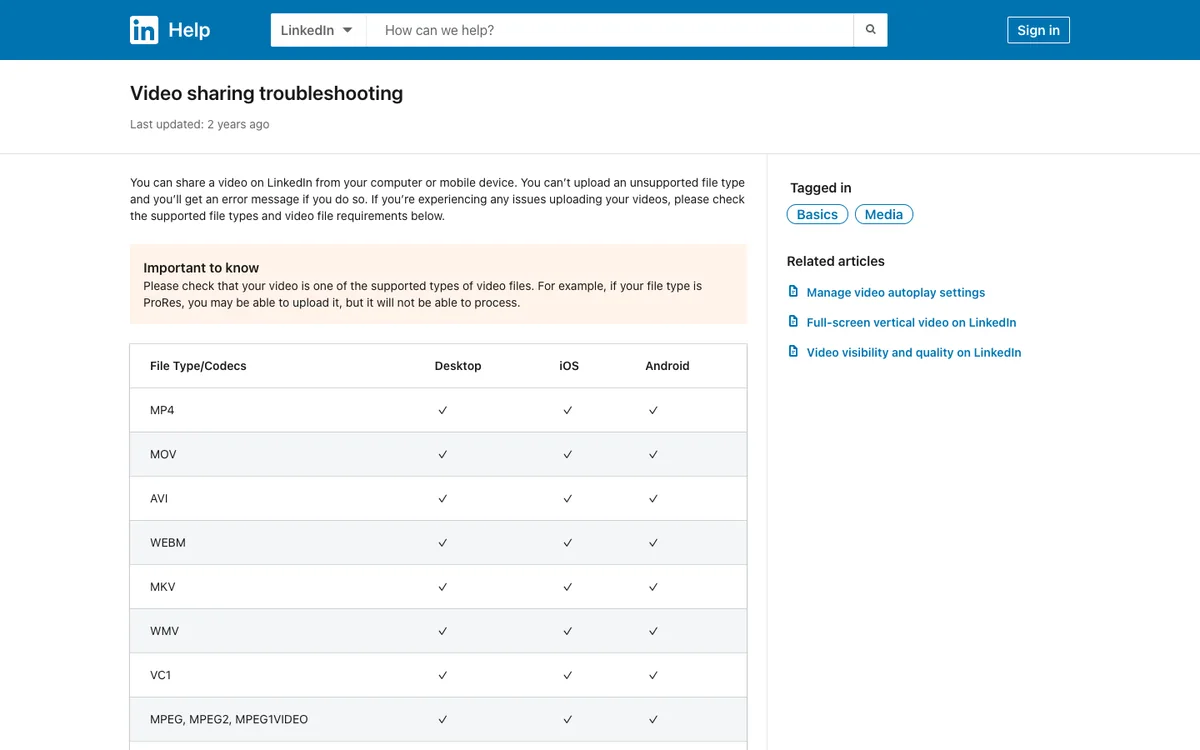The width and height of the screenshot is (1200, 750).
Task: Click the search magnifier icon
Action: (x=870, y=30)
